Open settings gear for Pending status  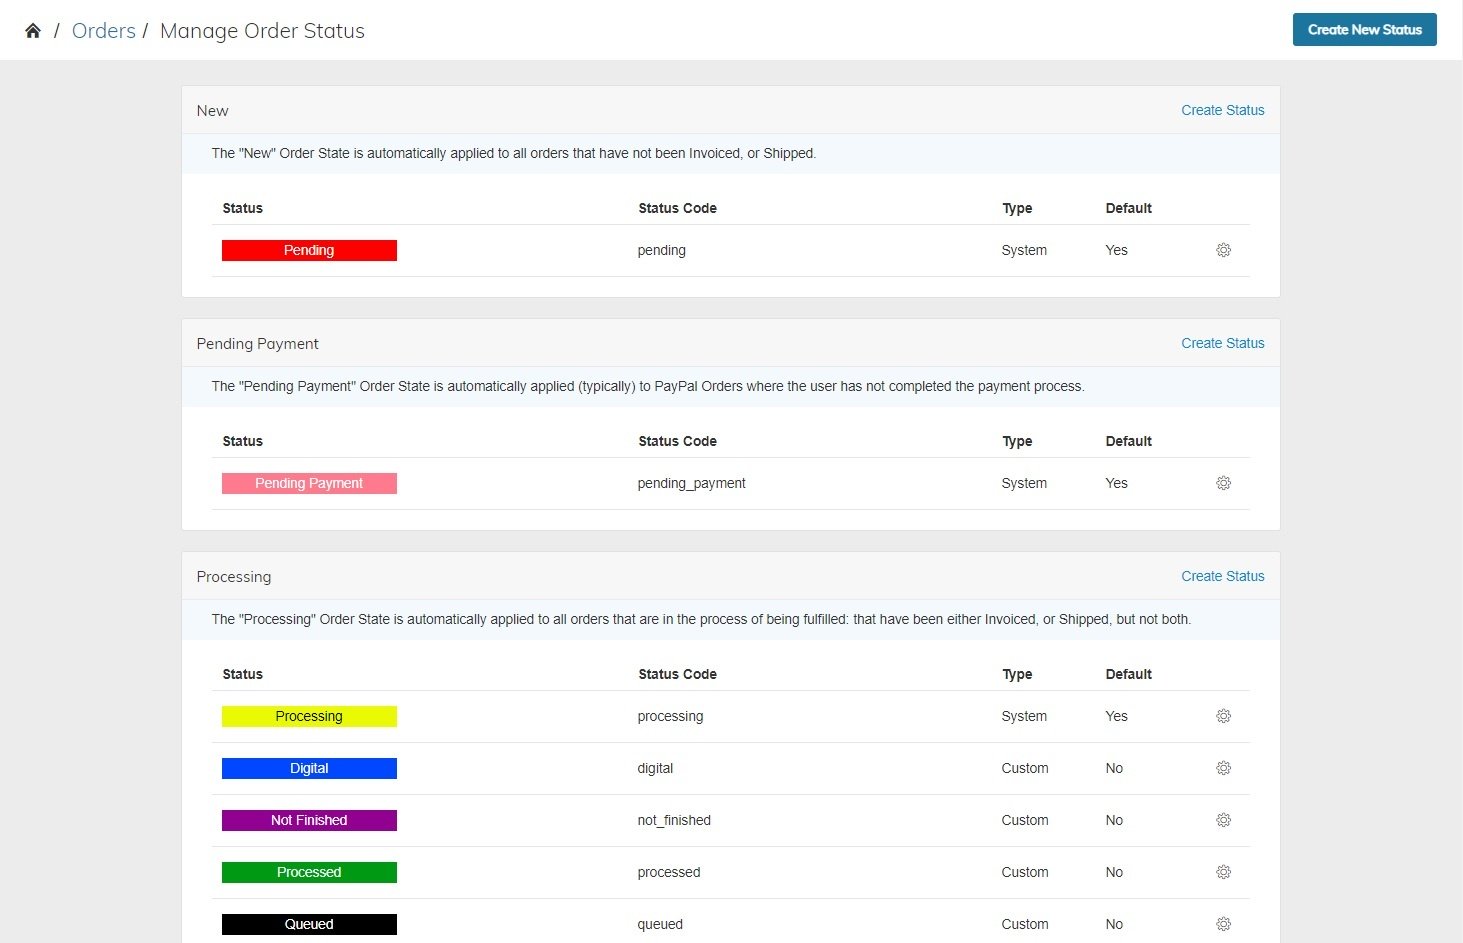tap(1223, 250)
